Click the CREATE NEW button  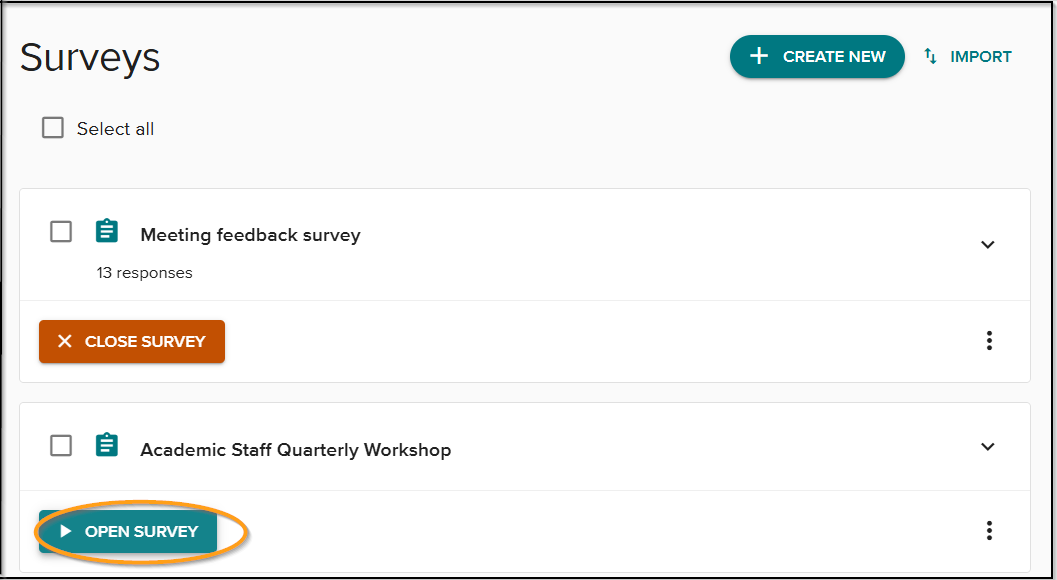(817, 56)
